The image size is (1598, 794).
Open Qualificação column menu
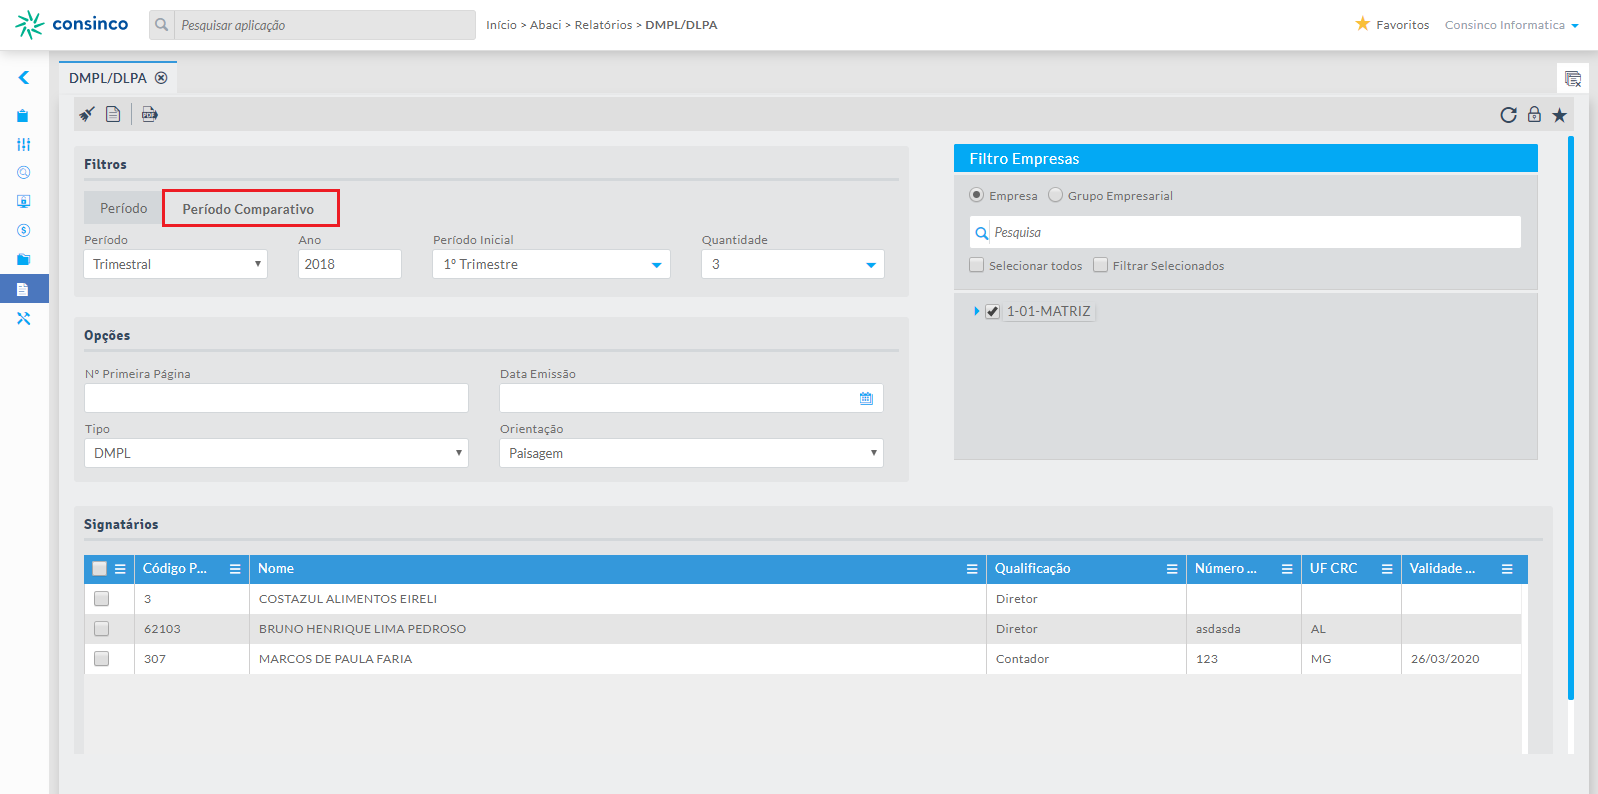tap(1172, 569)
